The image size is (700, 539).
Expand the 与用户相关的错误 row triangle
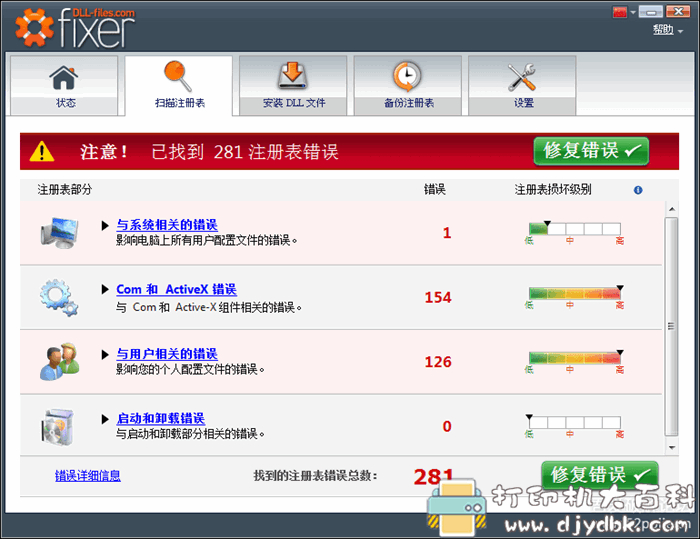tap(105, 355)
